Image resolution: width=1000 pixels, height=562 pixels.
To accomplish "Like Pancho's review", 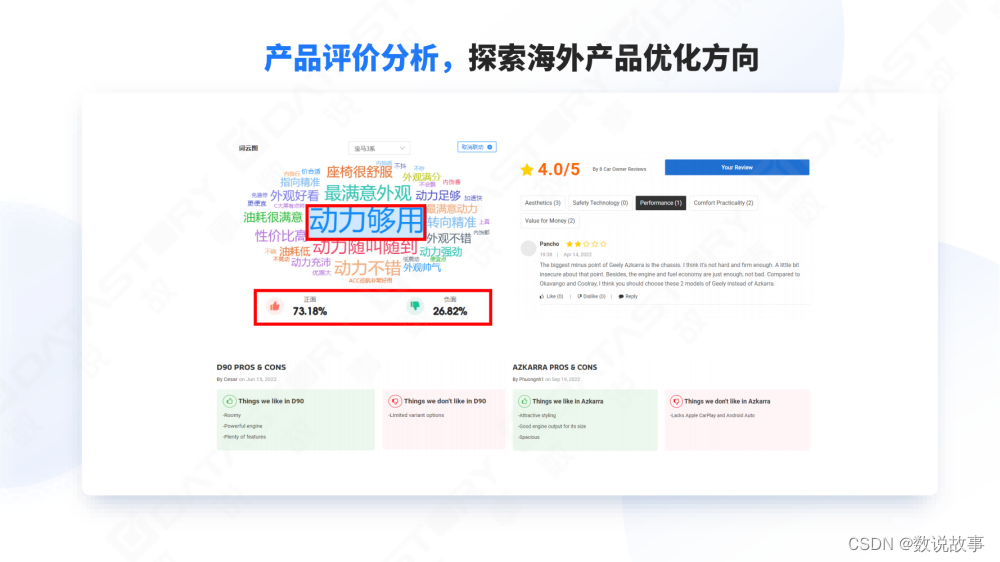I will [x=552, y=297].
